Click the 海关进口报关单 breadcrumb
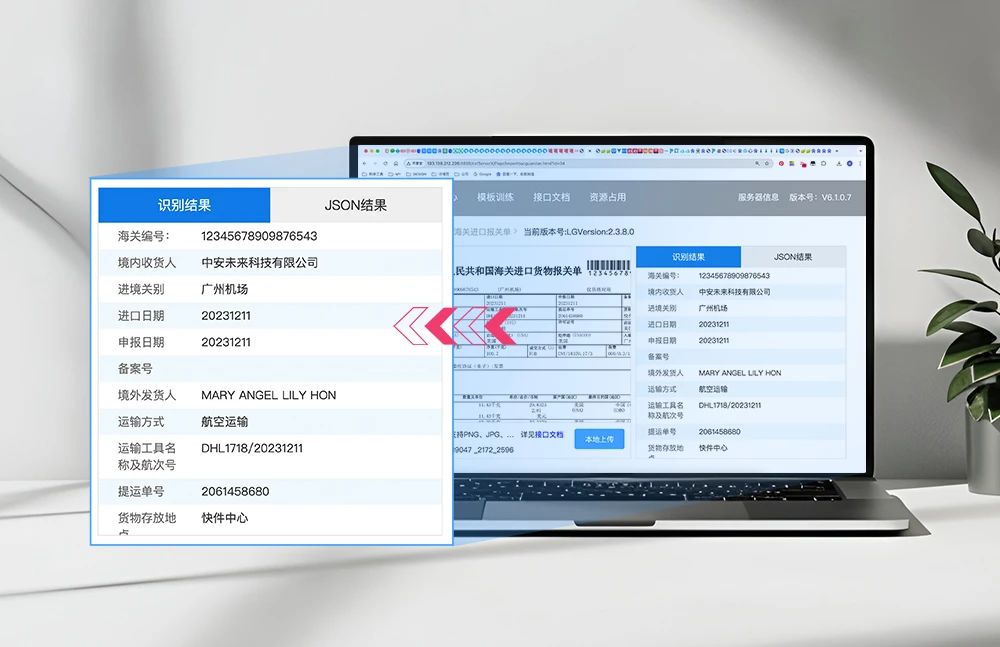 [x=483, y=232]
